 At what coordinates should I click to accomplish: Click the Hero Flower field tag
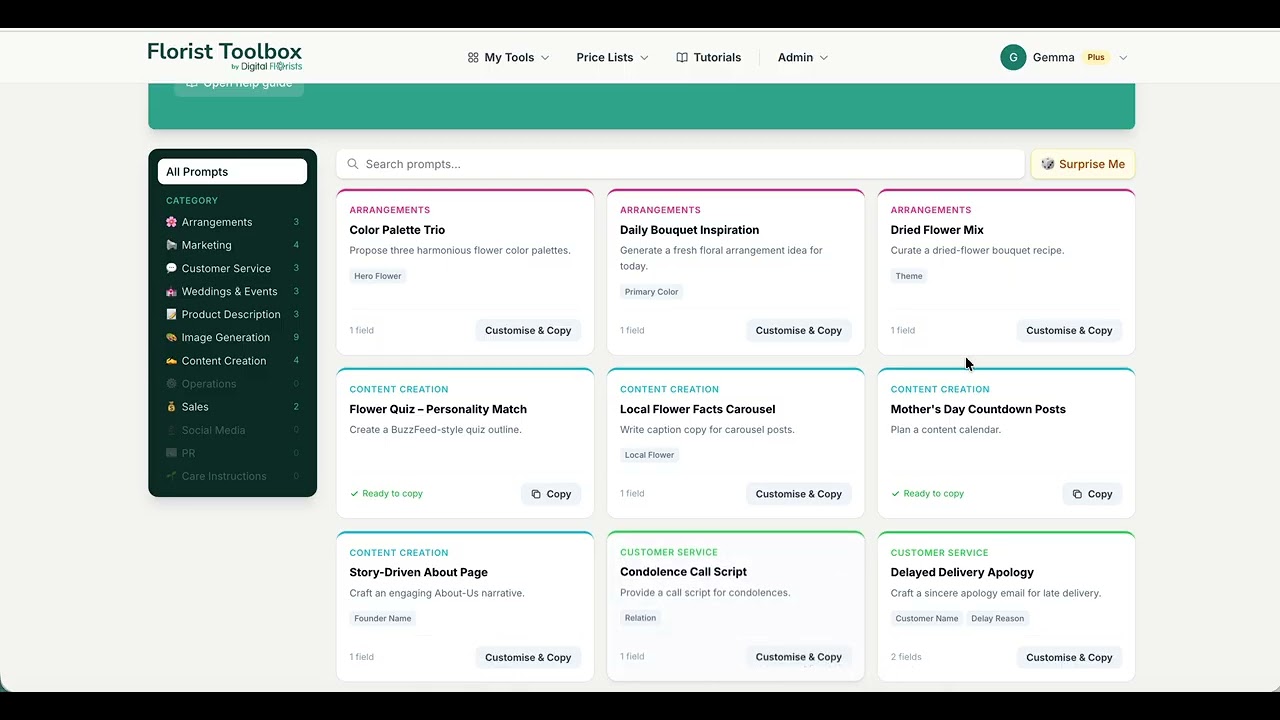[378, 276]
